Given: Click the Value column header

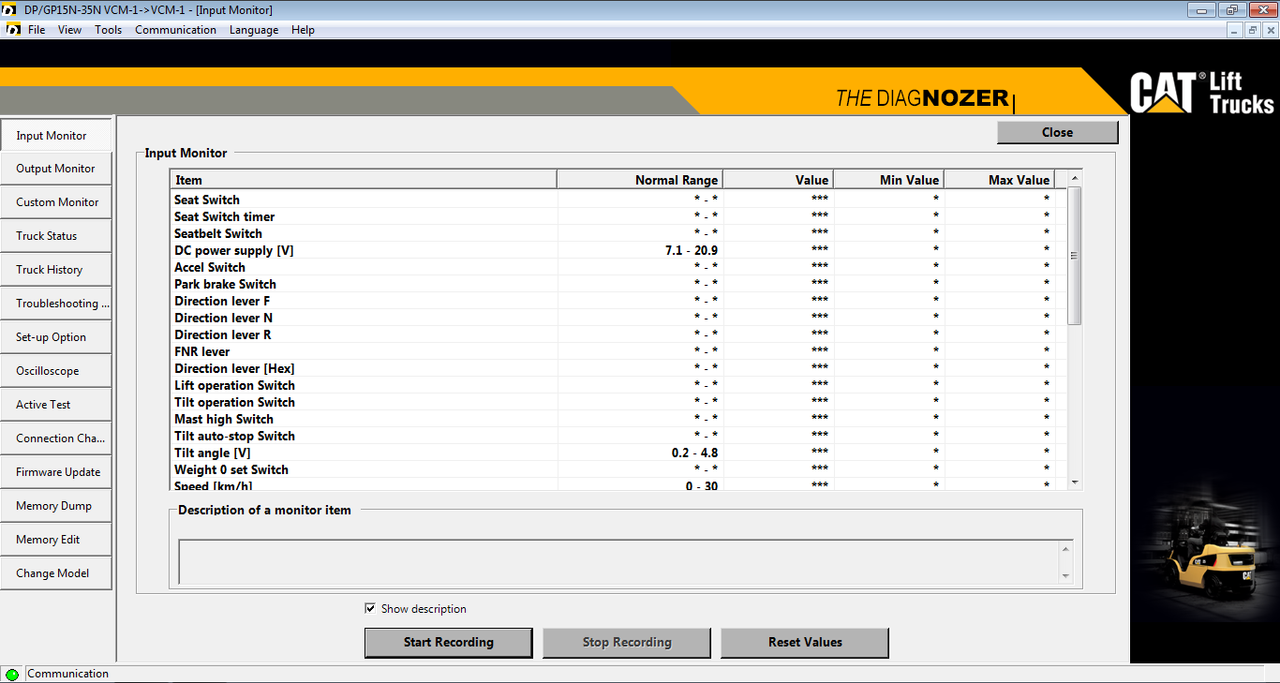Looking at the screenshot, I should click(x=778, y=180).
